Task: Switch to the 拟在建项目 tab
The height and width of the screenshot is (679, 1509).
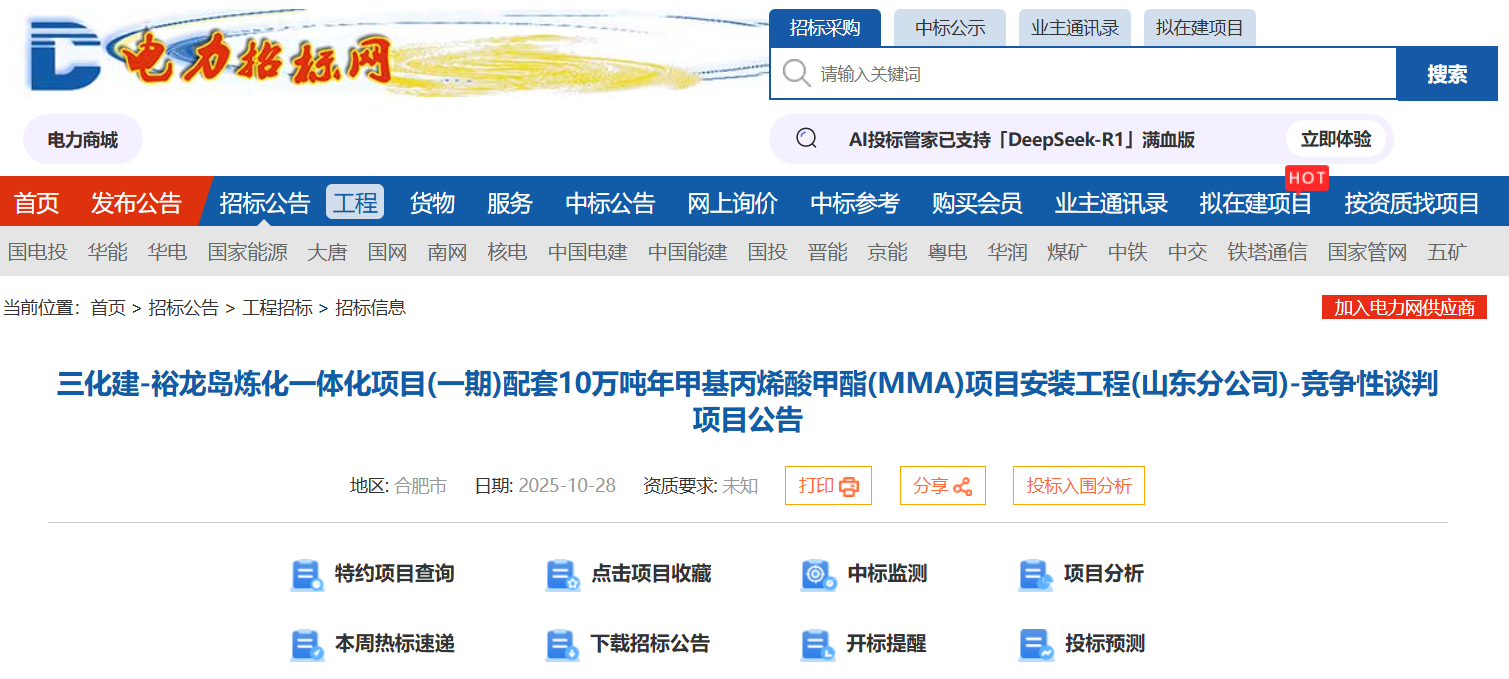Action: 1199,27
